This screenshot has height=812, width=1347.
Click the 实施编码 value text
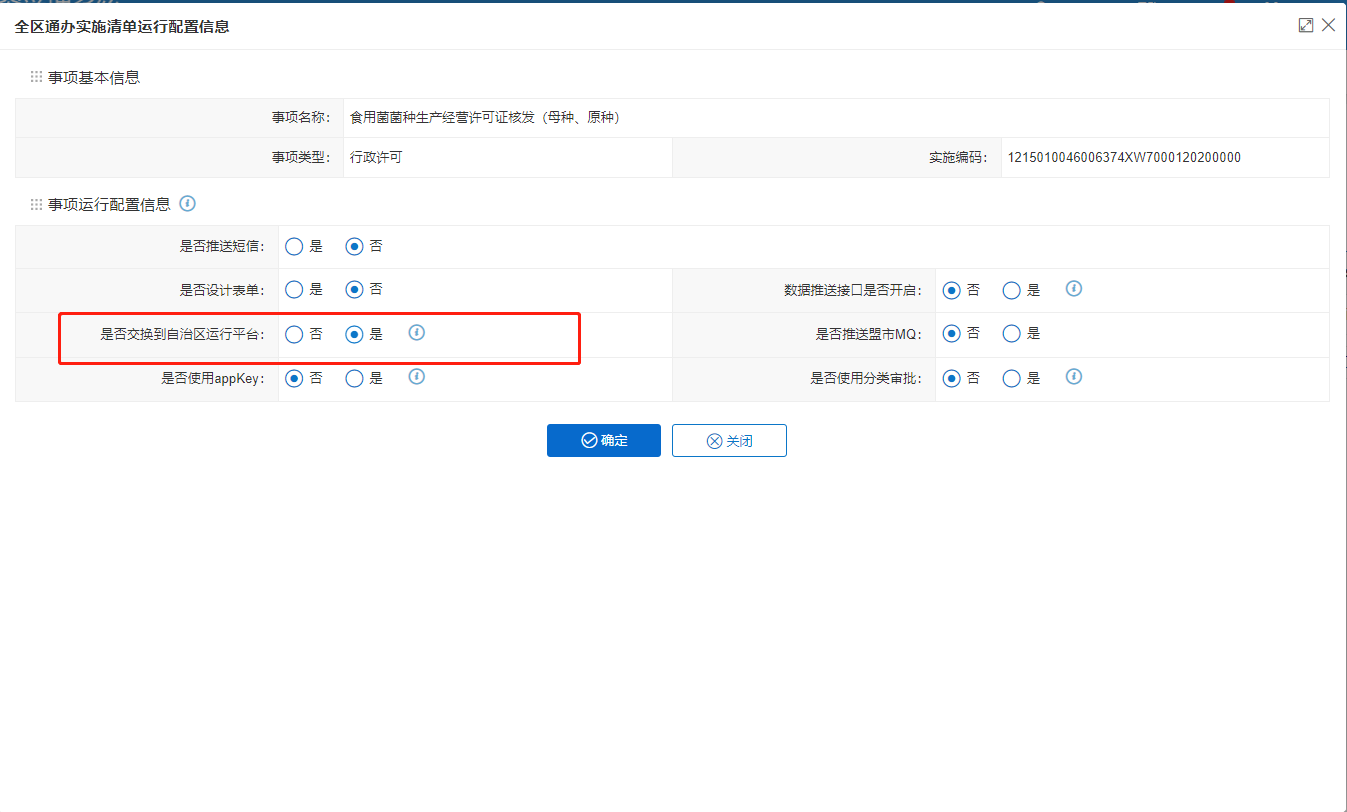[x=1123, y=158]
